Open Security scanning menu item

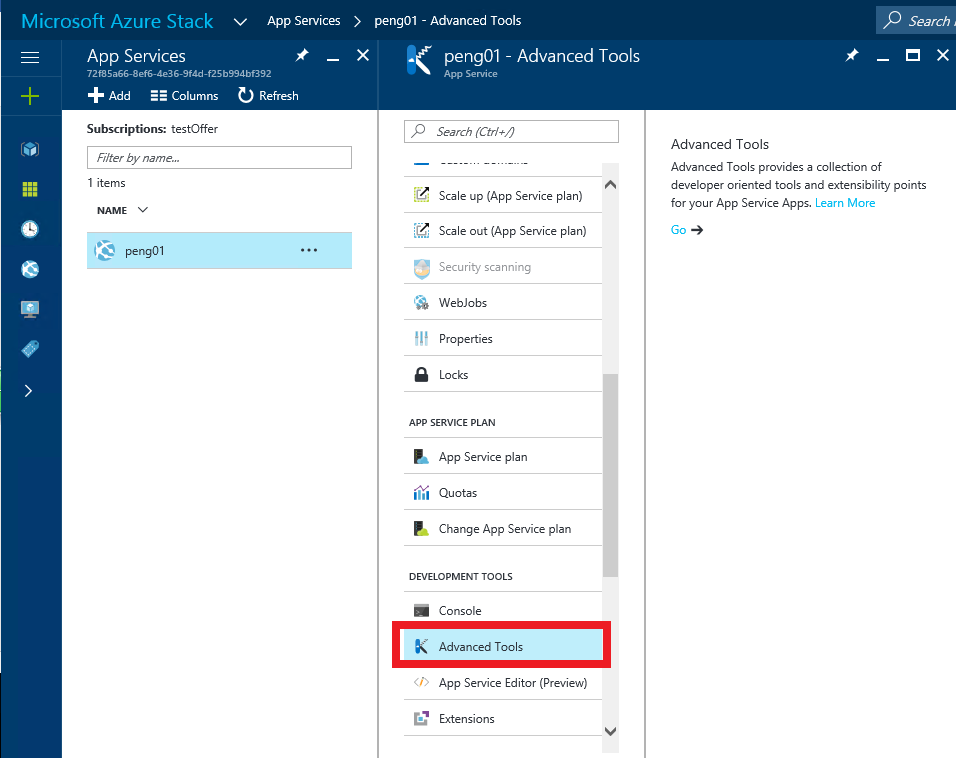[x=503, y=267]
